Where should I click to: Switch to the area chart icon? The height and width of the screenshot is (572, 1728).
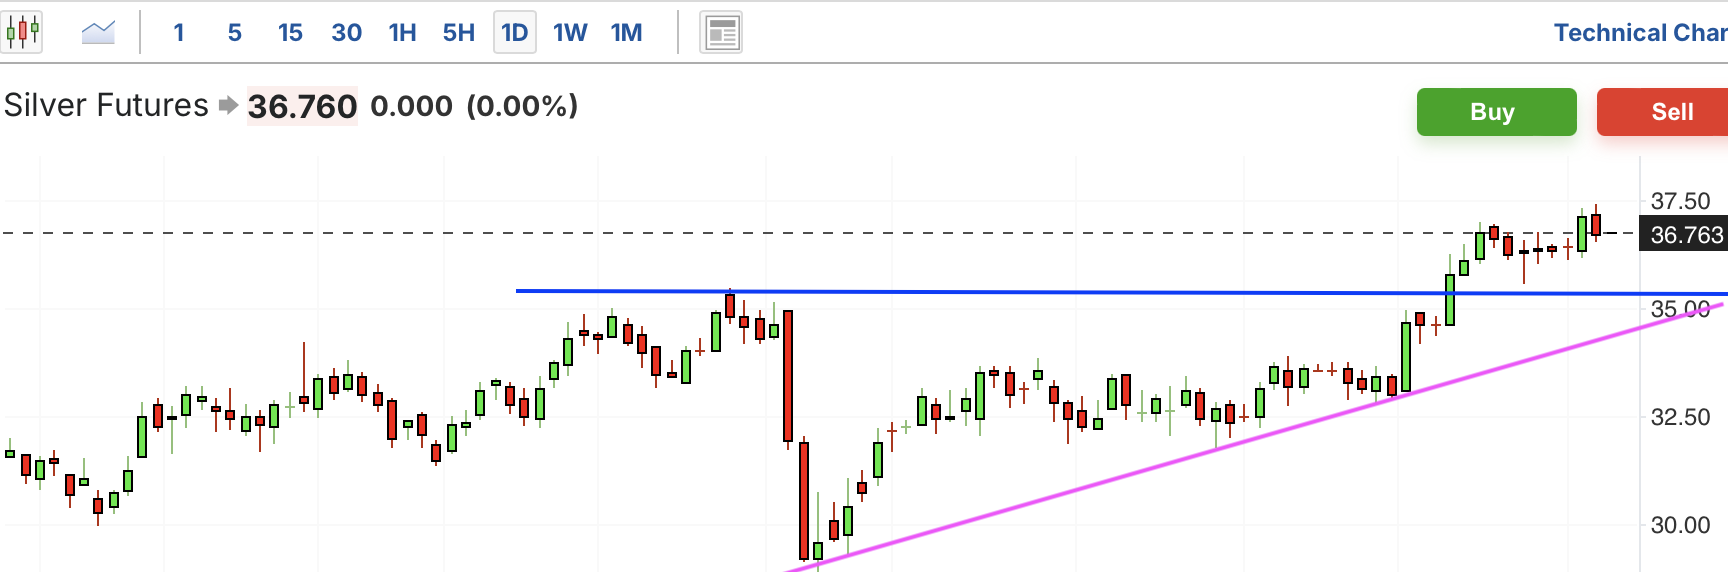(98, 33)
